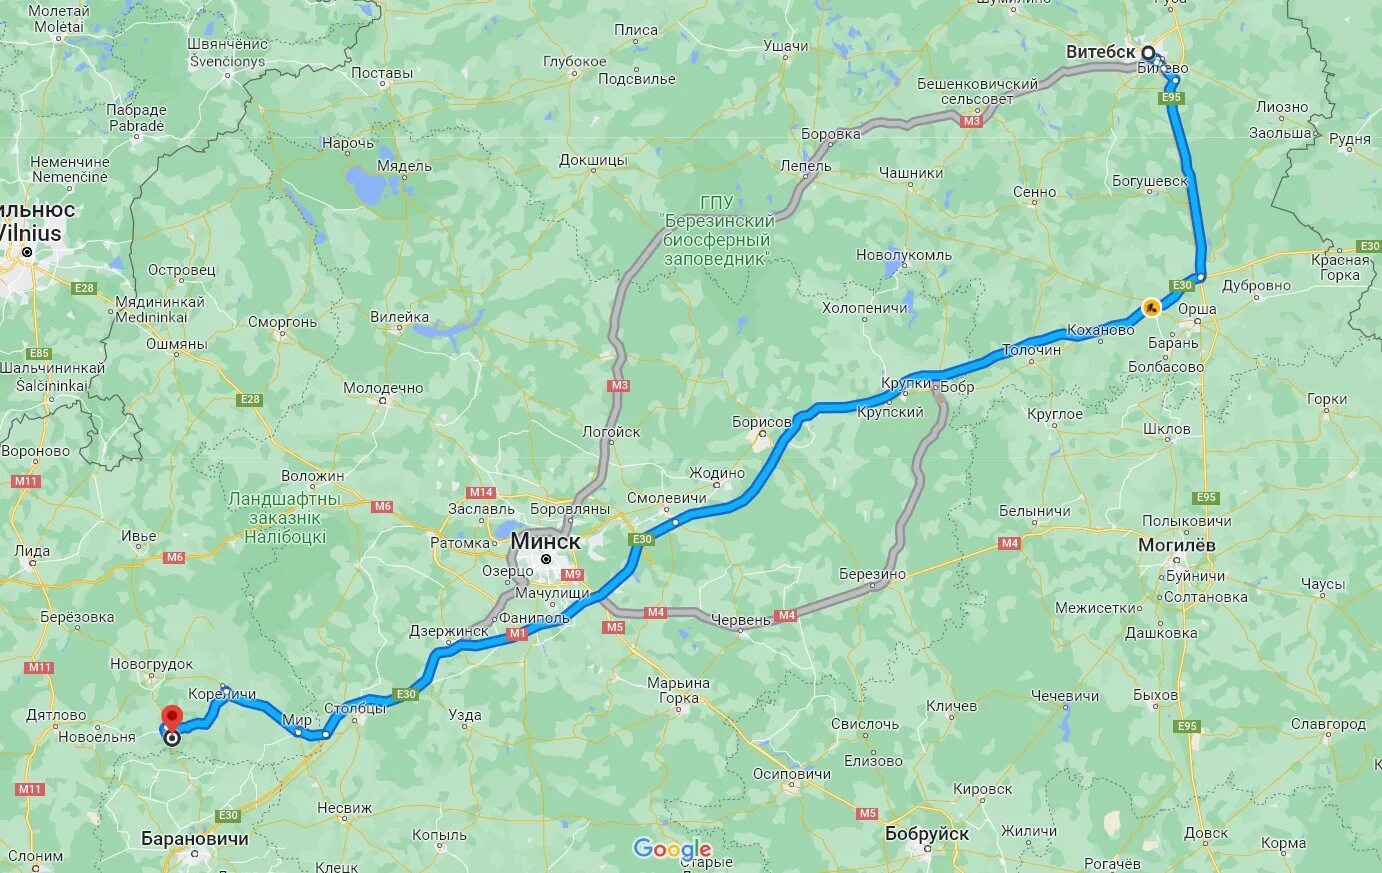Click the Витебск route start circle
Viewport: 1382px width, 873px height.
1148,52
